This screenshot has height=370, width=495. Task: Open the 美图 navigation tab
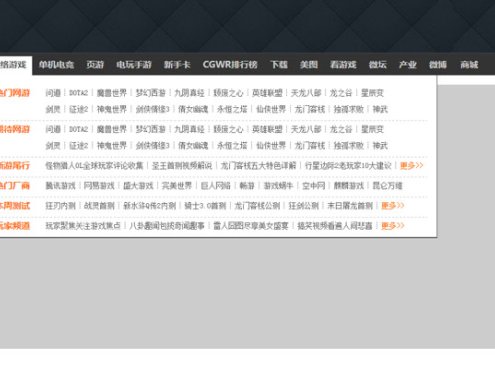(309, 64)
